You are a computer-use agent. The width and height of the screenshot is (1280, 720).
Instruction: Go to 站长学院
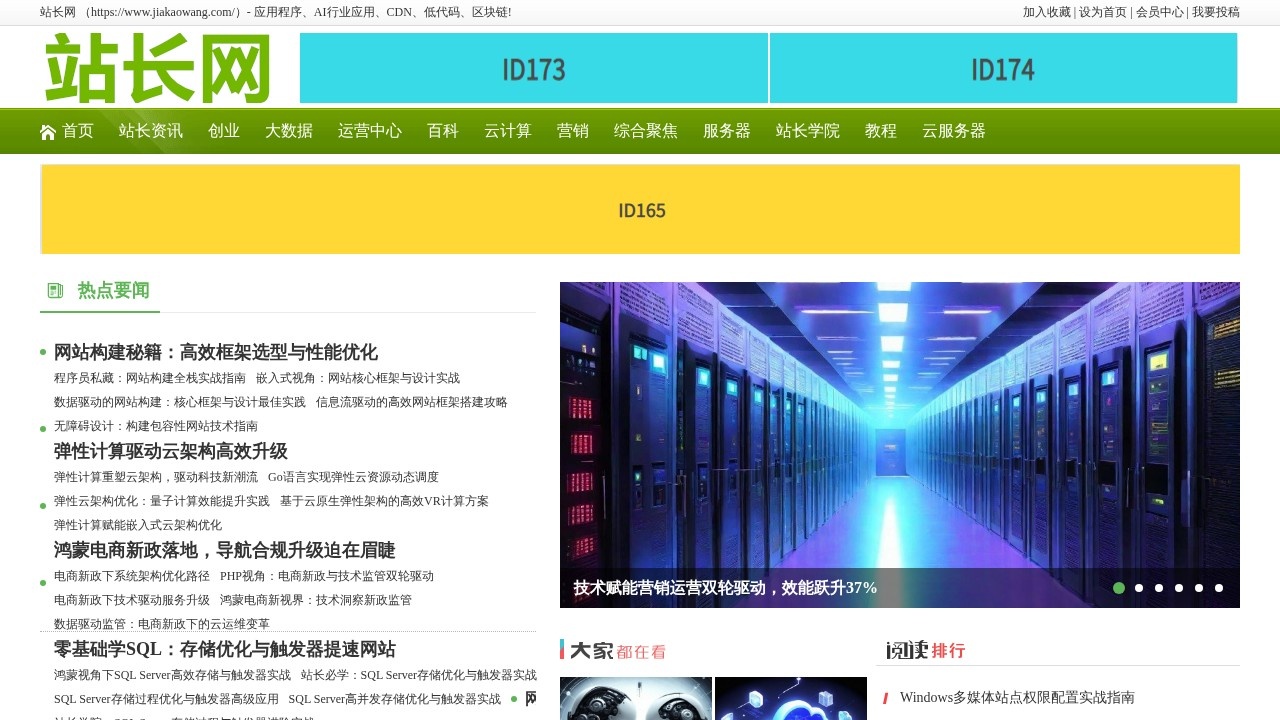pos(808,131)
